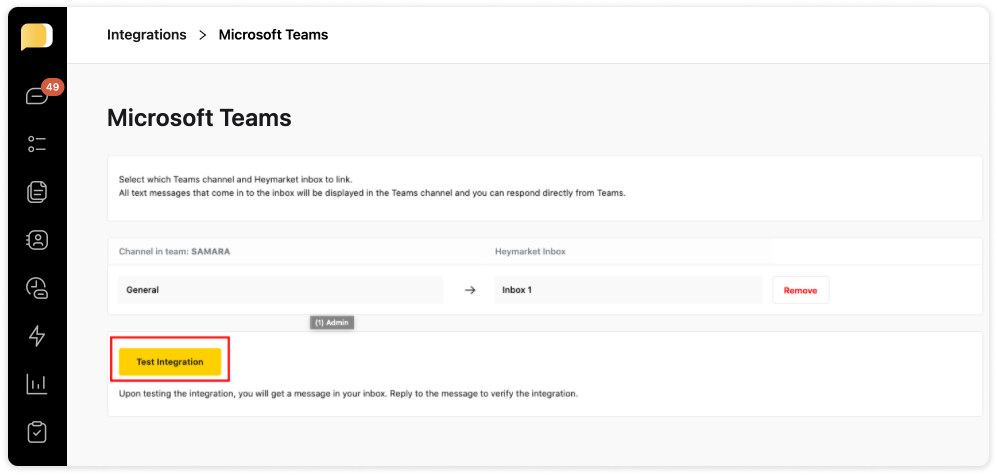Screen dimensions: 997x475
Task: Go back to Integrations breadcrumb
Action: [x=147, y=35]
